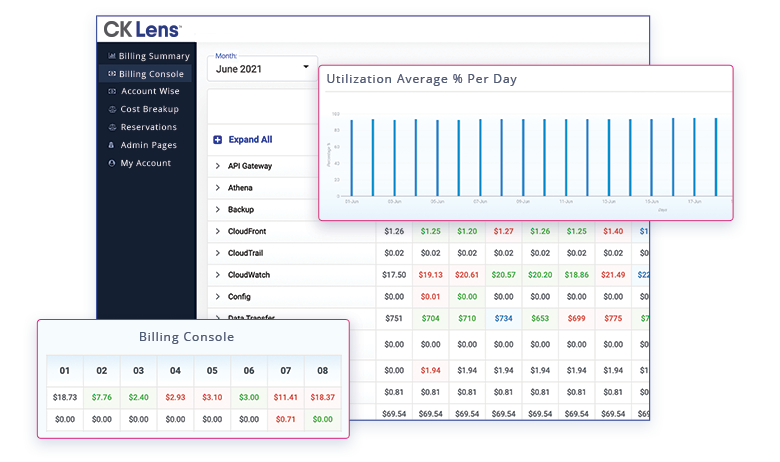780x462 pixels.
Task: Click the red $1.94 cost cell
Action: 430,370
